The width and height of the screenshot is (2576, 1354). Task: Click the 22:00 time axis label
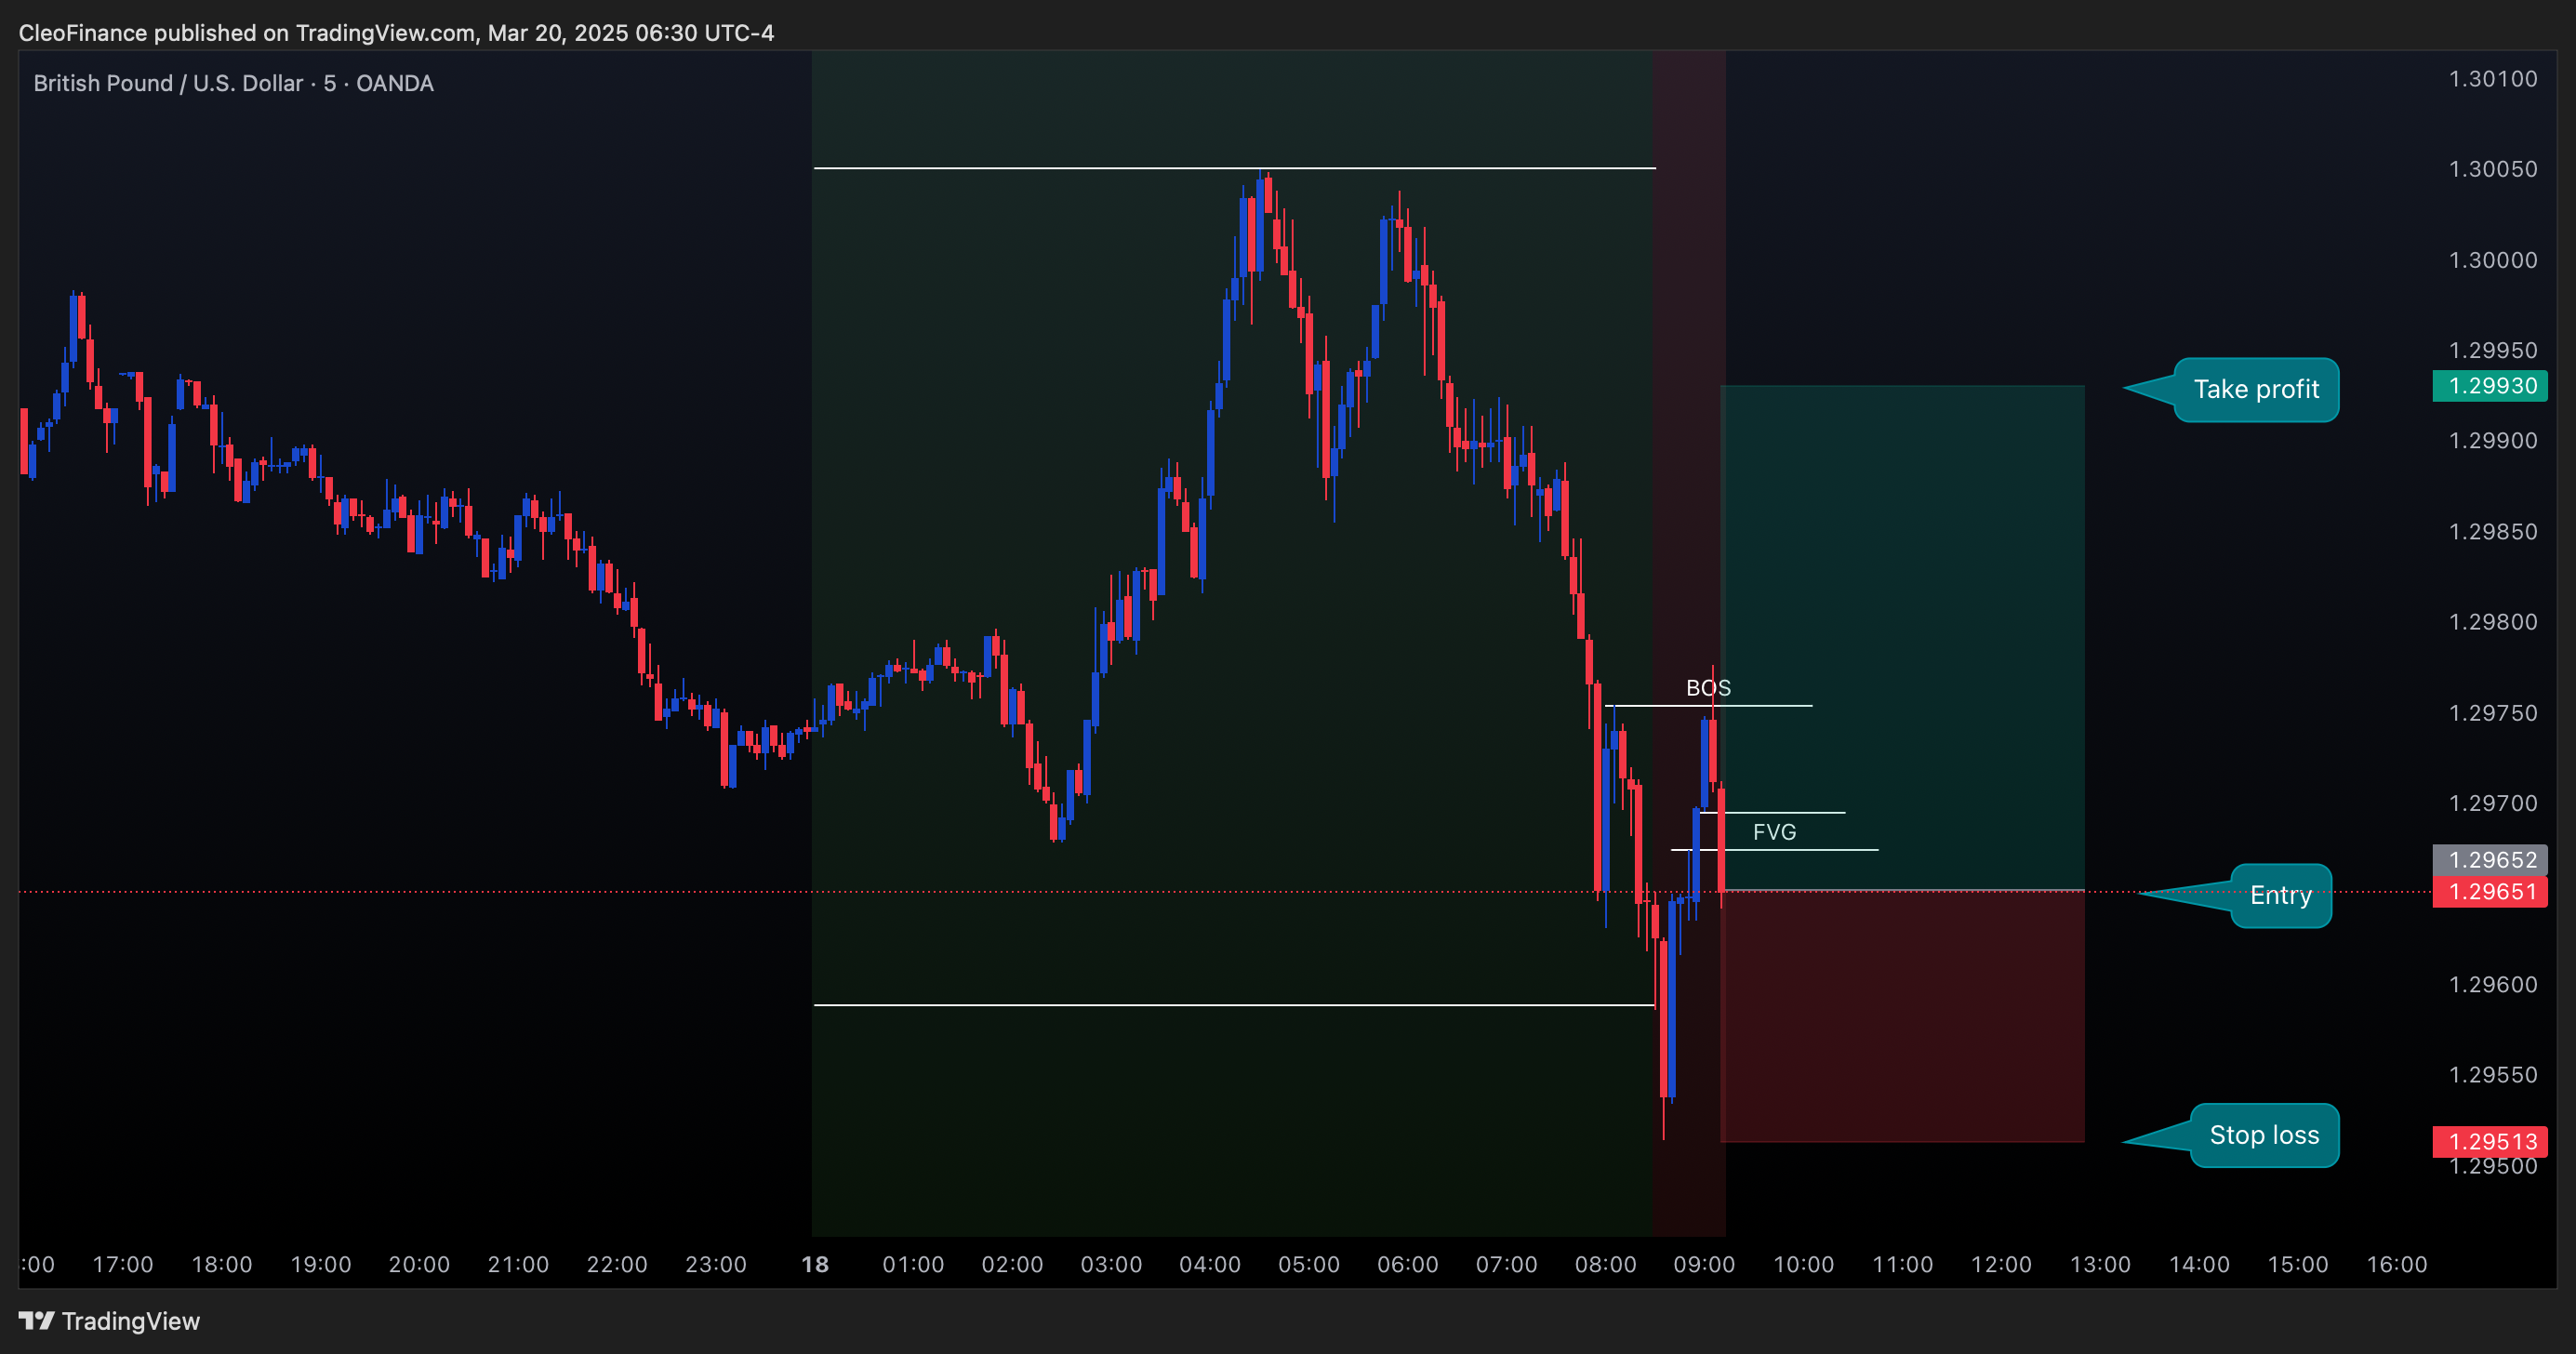[617, 1264]
